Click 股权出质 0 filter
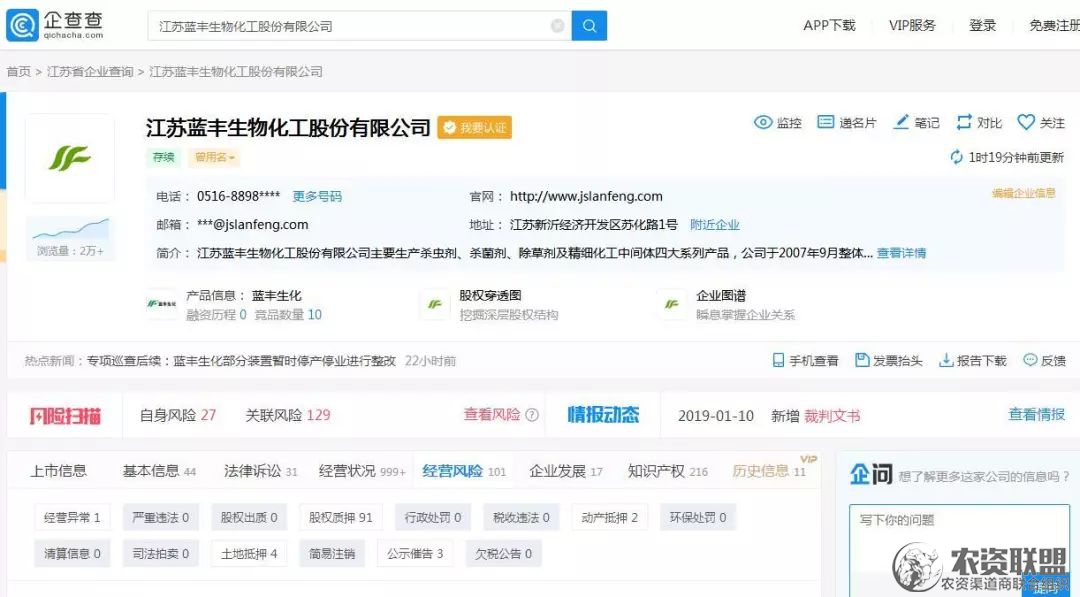Image resolution: width=1080 pixels, height=597 pixels. click(249, 517)
